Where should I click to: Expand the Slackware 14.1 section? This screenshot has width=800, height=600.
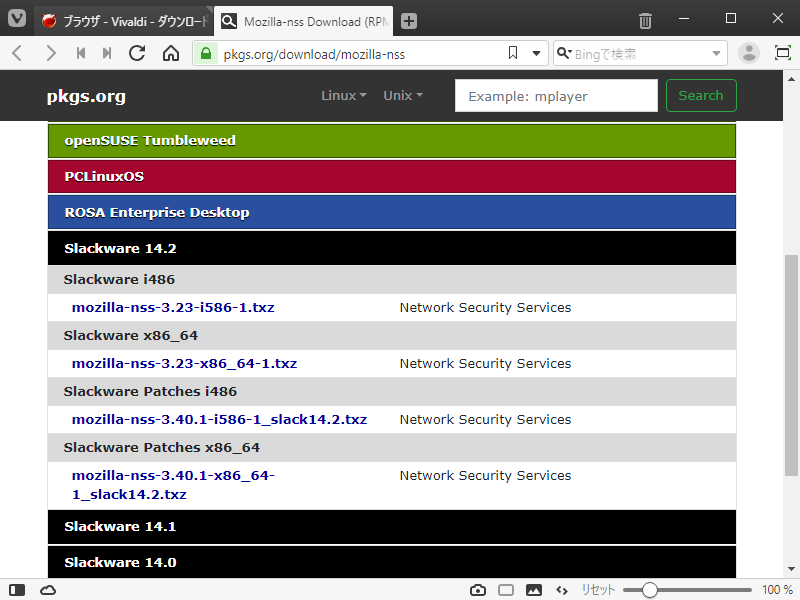click(392, 527)
